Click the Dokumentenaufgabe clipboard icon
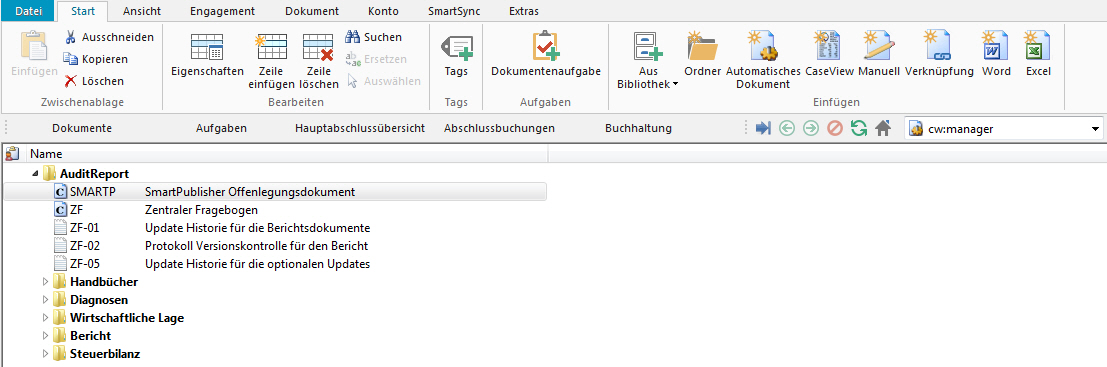This screenshot has width=1107, height=367. pyautogui.click(x=546, y=47)
